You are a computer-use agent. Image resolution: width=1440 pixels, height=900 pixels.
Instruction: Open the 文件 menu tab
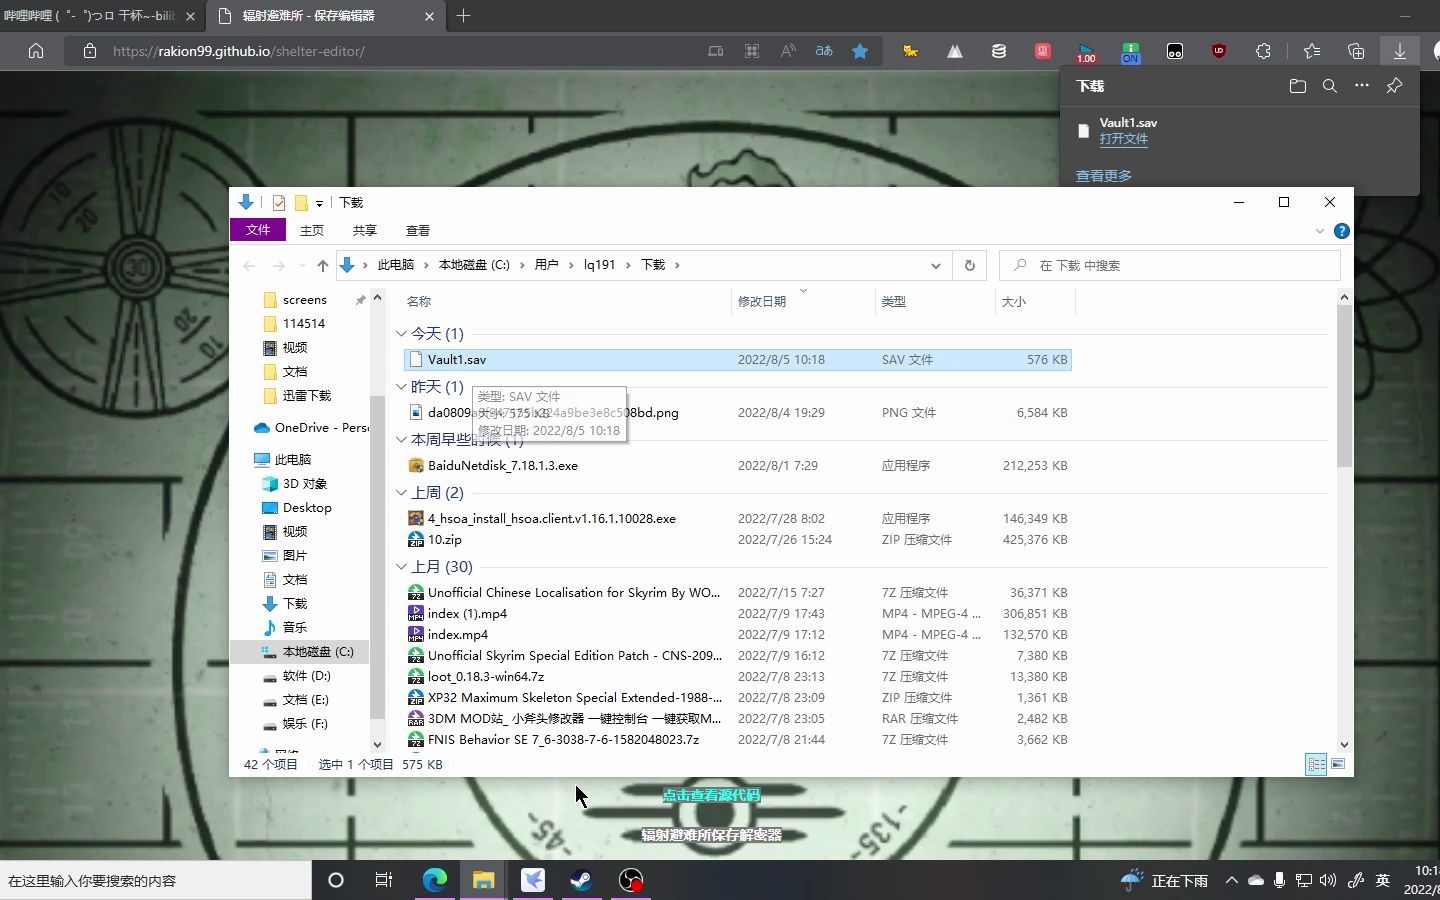click(x=258, y=230)
